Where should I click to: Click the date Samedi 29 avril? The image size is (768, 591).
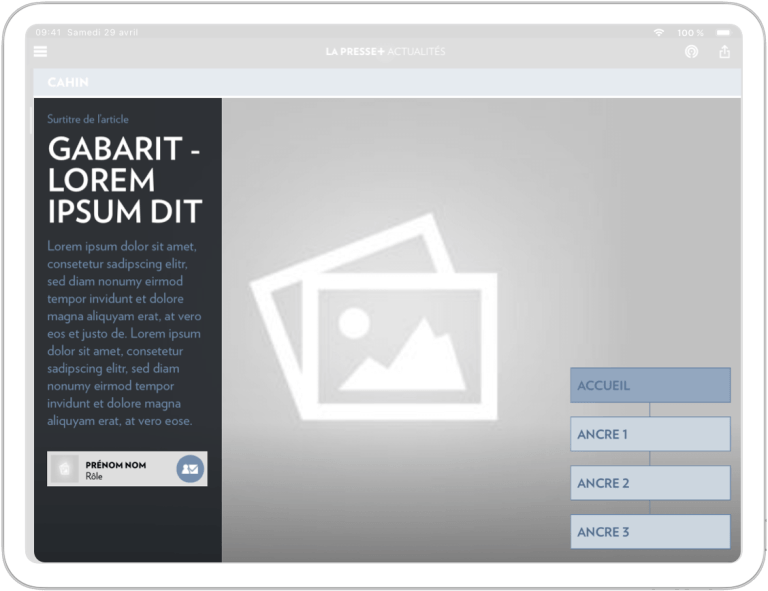coord(99,33)
